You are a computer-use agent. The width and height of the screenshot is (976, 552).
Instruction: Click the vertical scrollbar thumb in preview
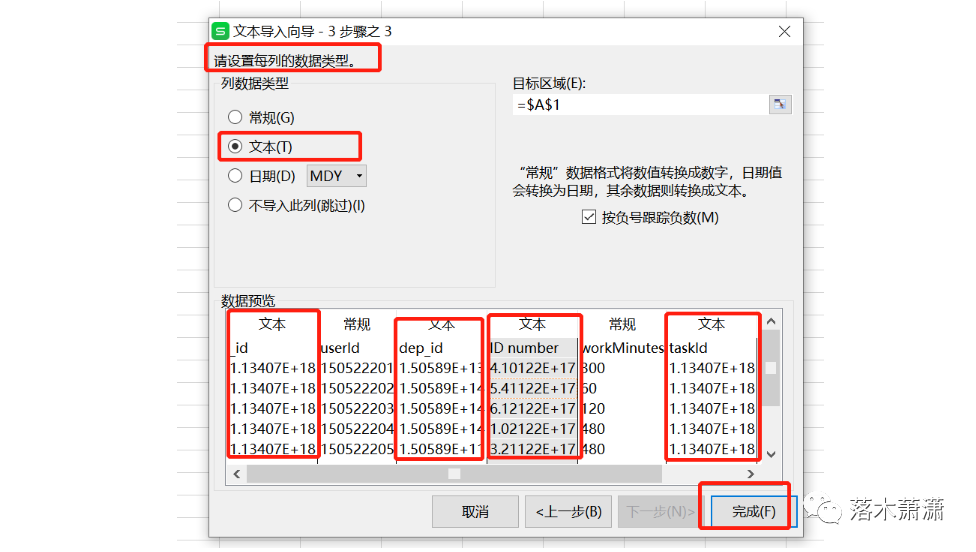771,368
